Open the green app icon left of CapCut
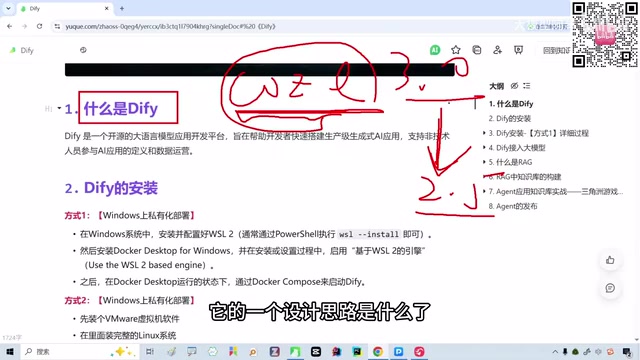The image size is (640, 360). click(x=295, y=351)
